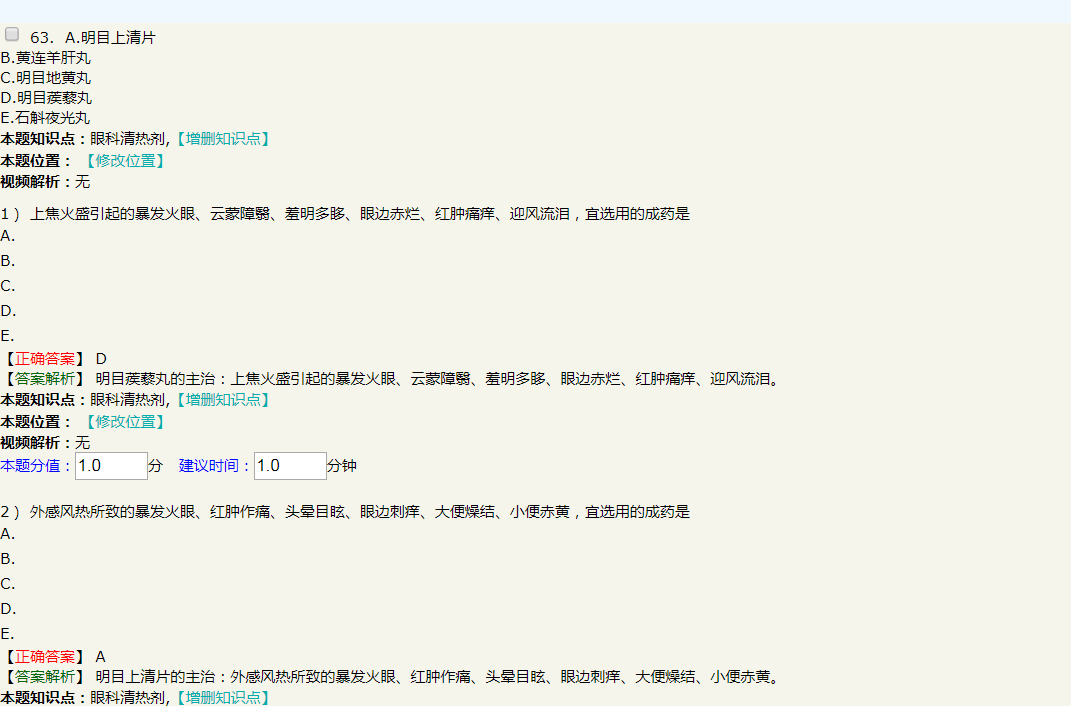The height and width of the screenshot is (706, 1071).
Task: Click 增删知识点 link under question 63 options
Action: pyautogui.click(x=221, y=139)
